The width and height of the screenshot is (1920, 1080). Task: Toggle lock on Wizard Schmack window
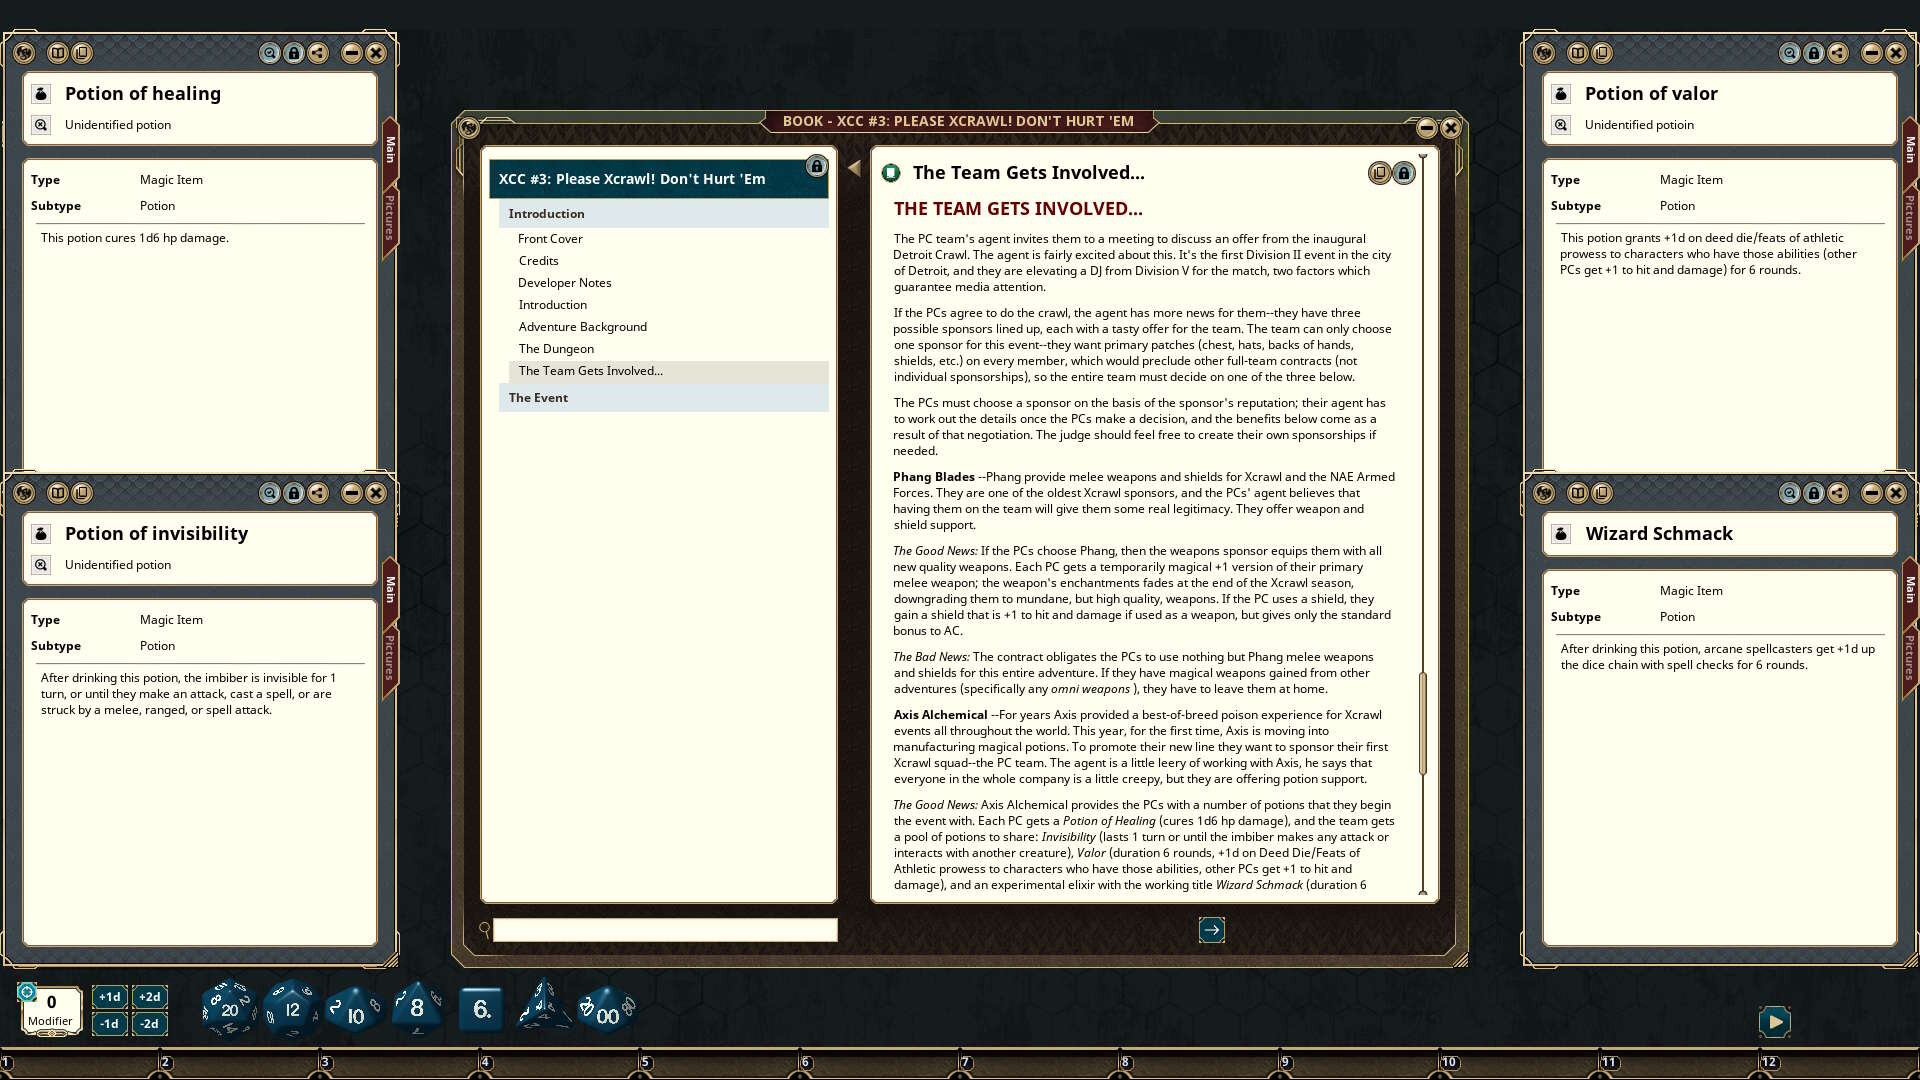click(x=1814, y=493)
